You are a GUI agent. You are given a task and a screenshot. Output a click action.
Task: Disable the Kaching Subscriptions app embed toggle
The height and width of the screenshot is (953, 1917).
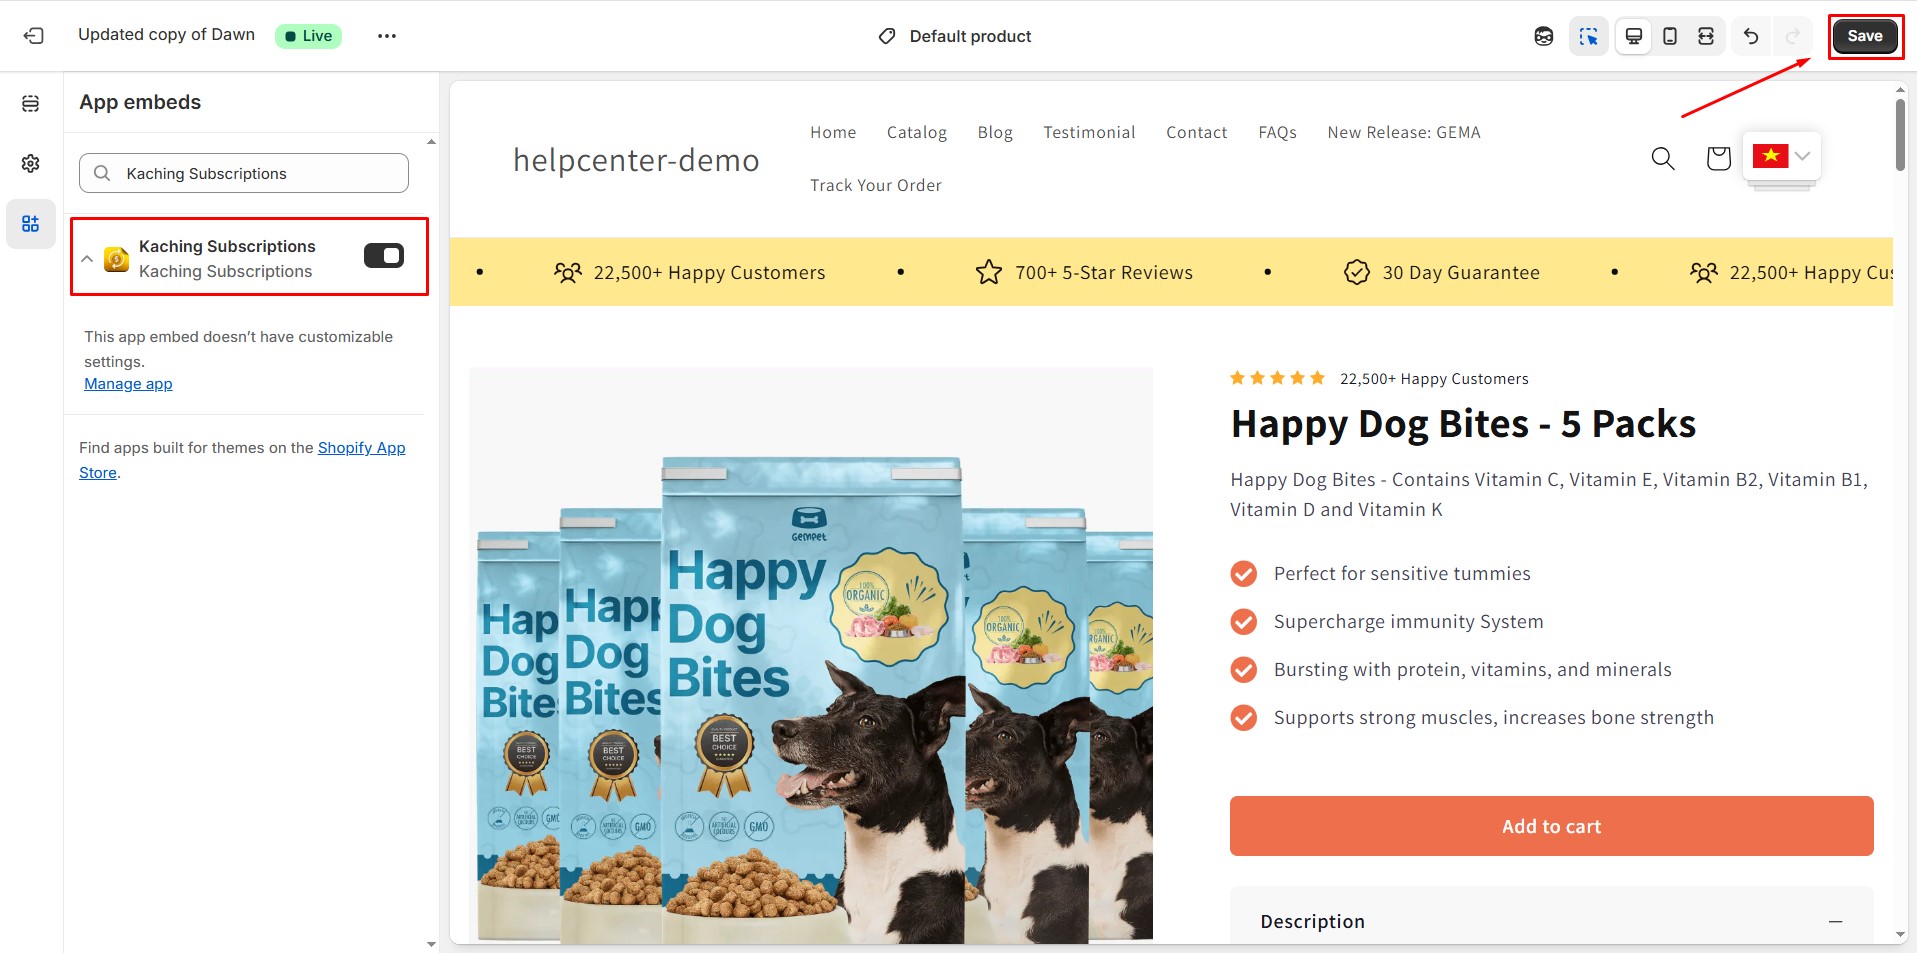384,256
